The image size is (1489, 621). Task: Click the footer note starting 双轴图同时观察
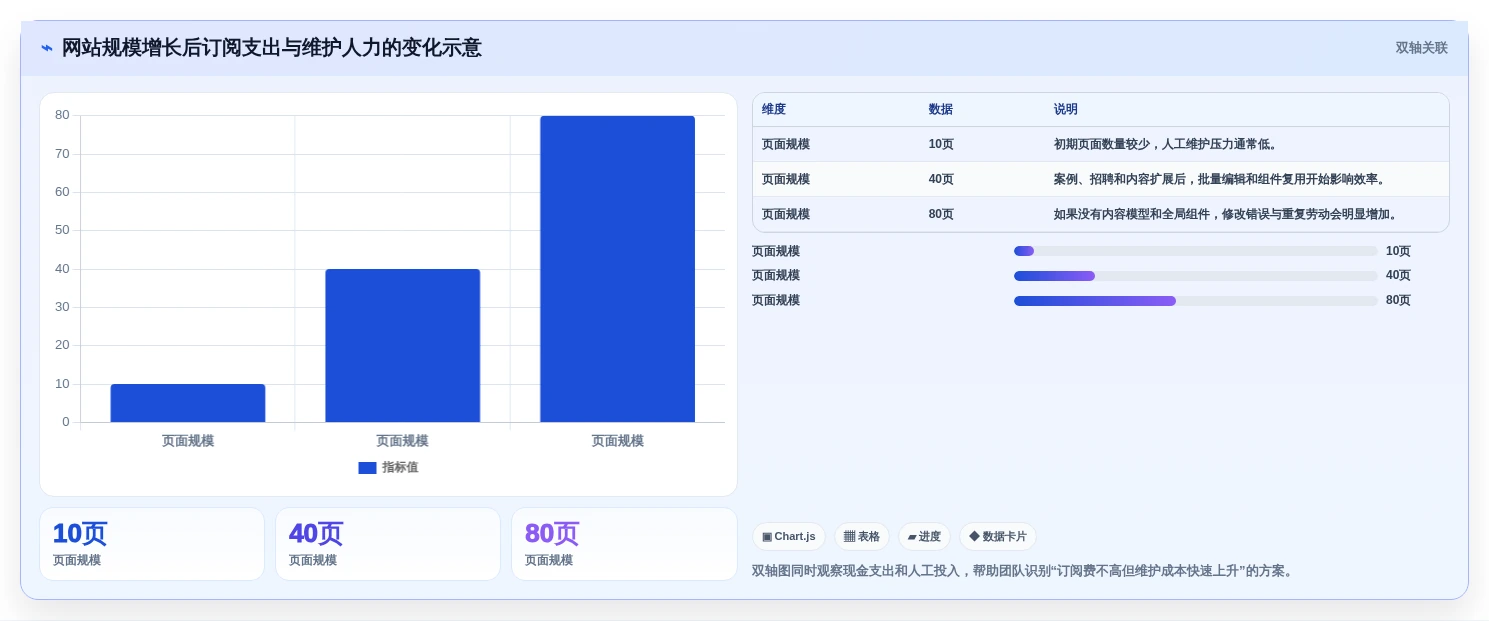[1024, 571]
